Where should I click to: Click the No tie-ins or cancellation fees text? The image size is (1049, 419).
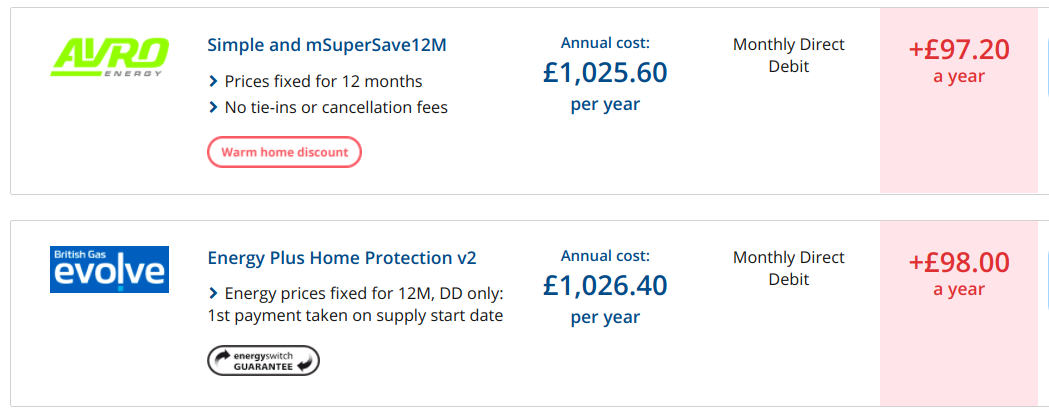click(x=336, y=107)
